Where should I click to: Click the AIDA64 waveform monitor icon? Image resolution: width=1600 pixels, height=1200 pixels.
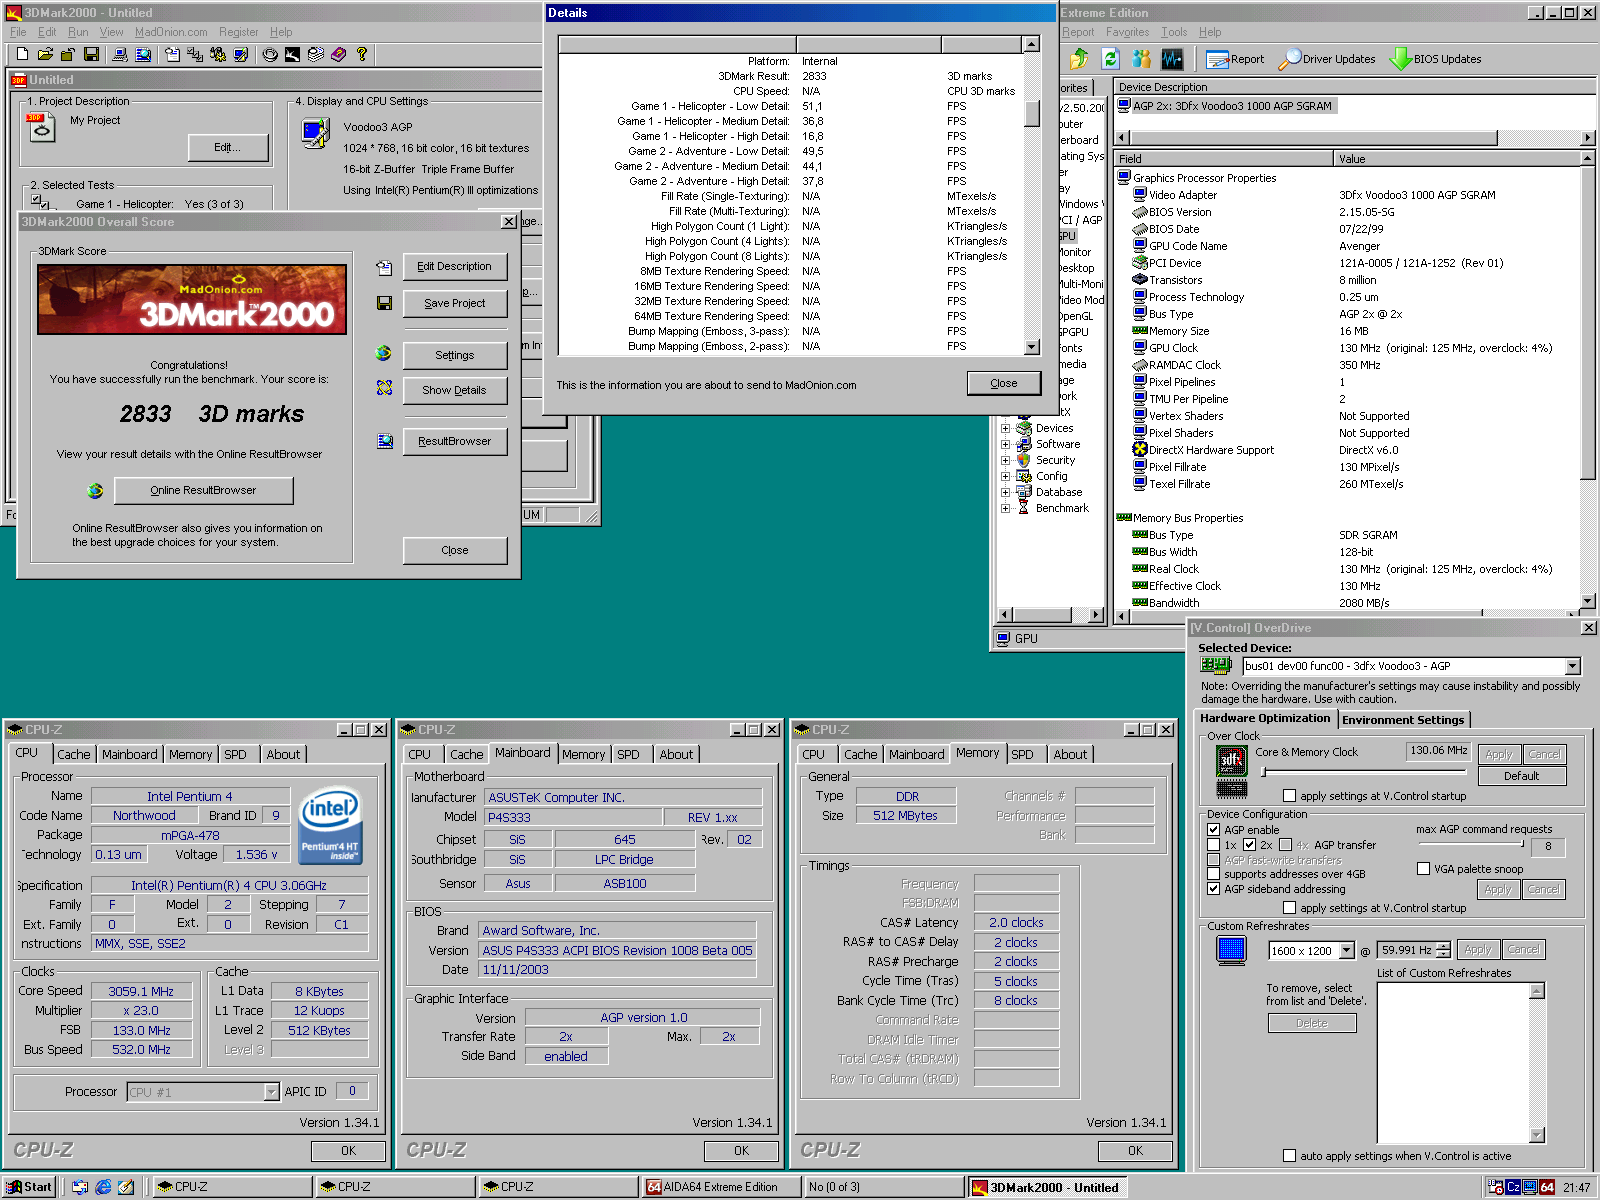pos(1172,58)
